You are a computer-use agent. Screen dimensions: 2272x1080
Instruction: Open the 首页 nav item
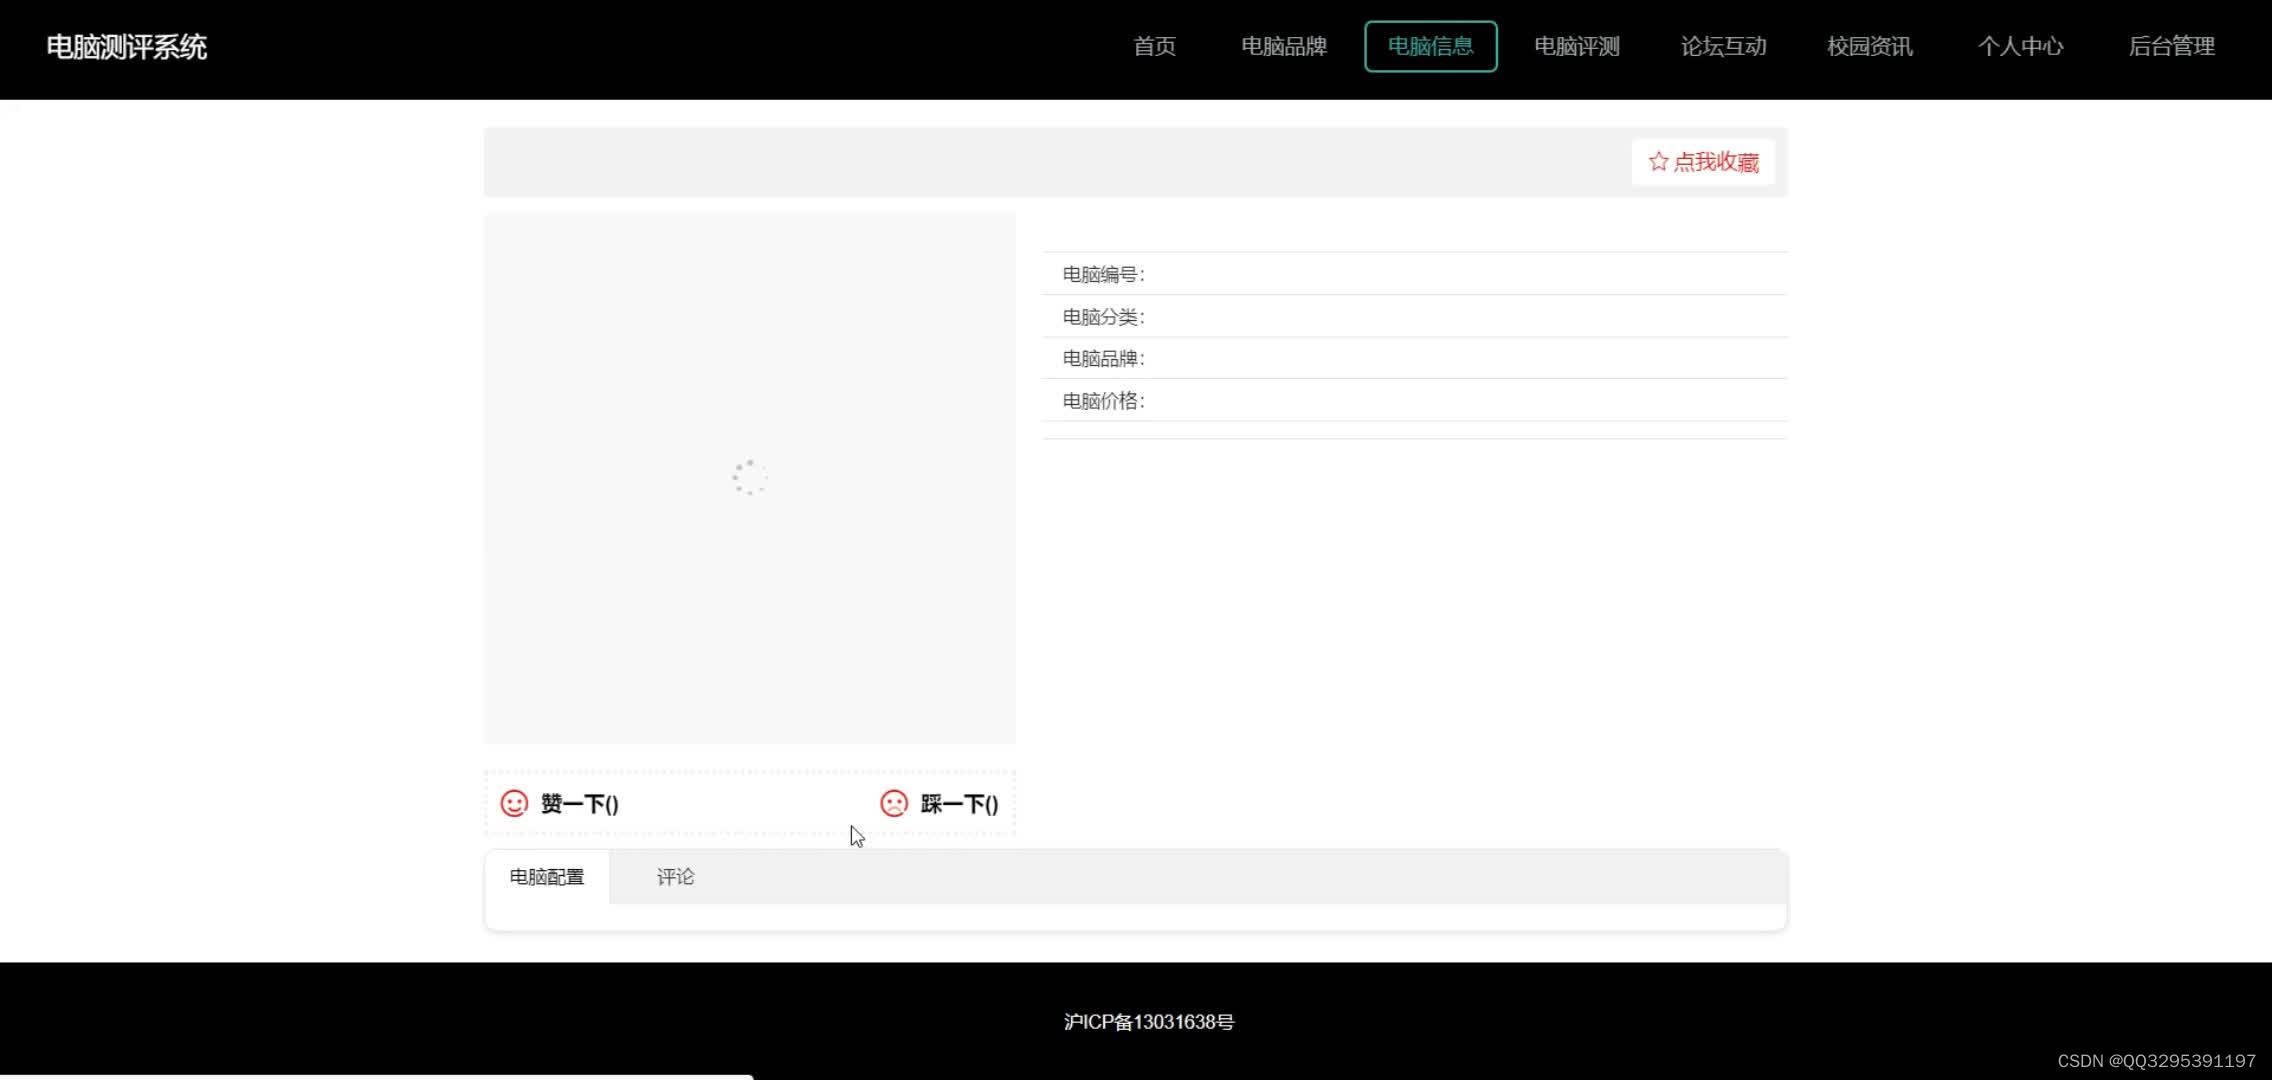click(1154, 46)
